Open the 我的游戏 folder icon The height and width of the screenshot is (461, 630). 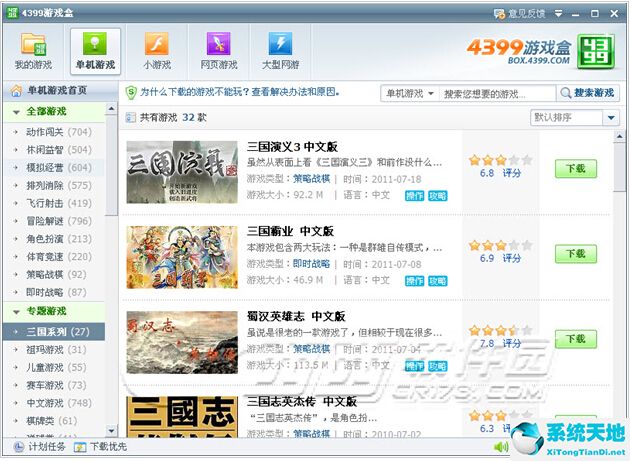(x=33, y=44)
